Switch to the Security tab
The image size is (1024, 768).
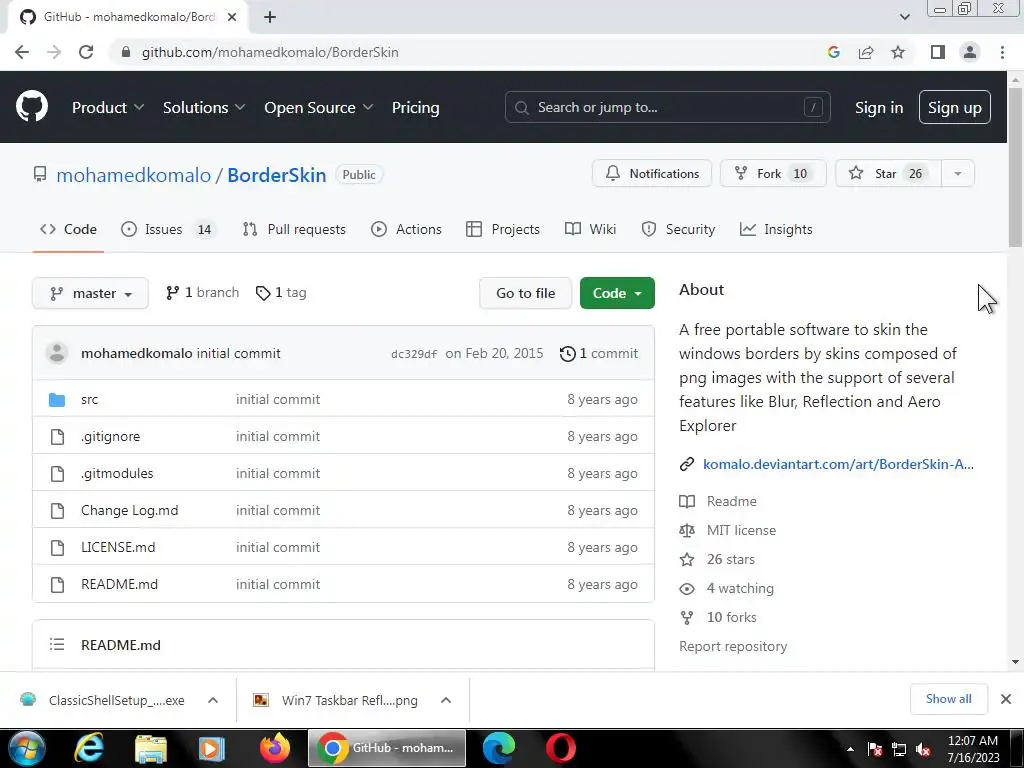coord(679,229)
